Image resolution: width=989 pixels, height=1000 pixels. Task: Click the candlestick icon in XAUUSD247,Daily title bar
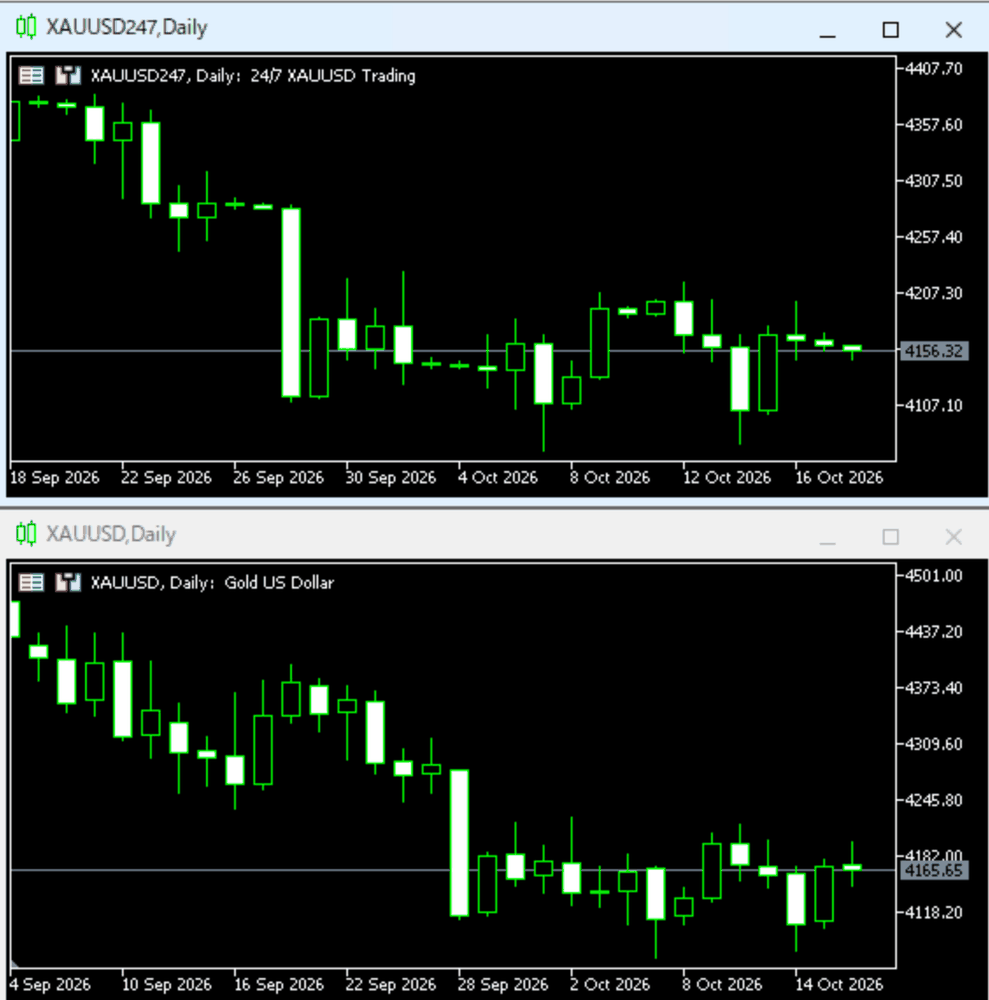(x=26, y=27)
